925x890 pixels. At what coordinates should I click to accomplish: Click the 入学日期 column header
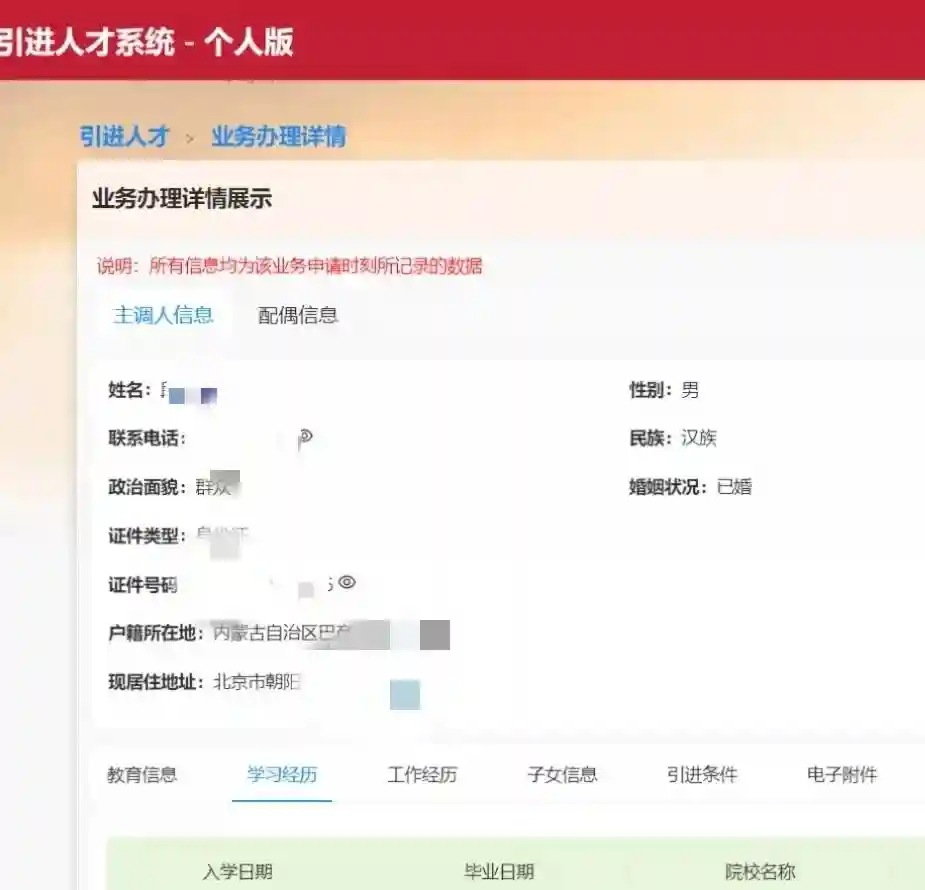point(237,871)
